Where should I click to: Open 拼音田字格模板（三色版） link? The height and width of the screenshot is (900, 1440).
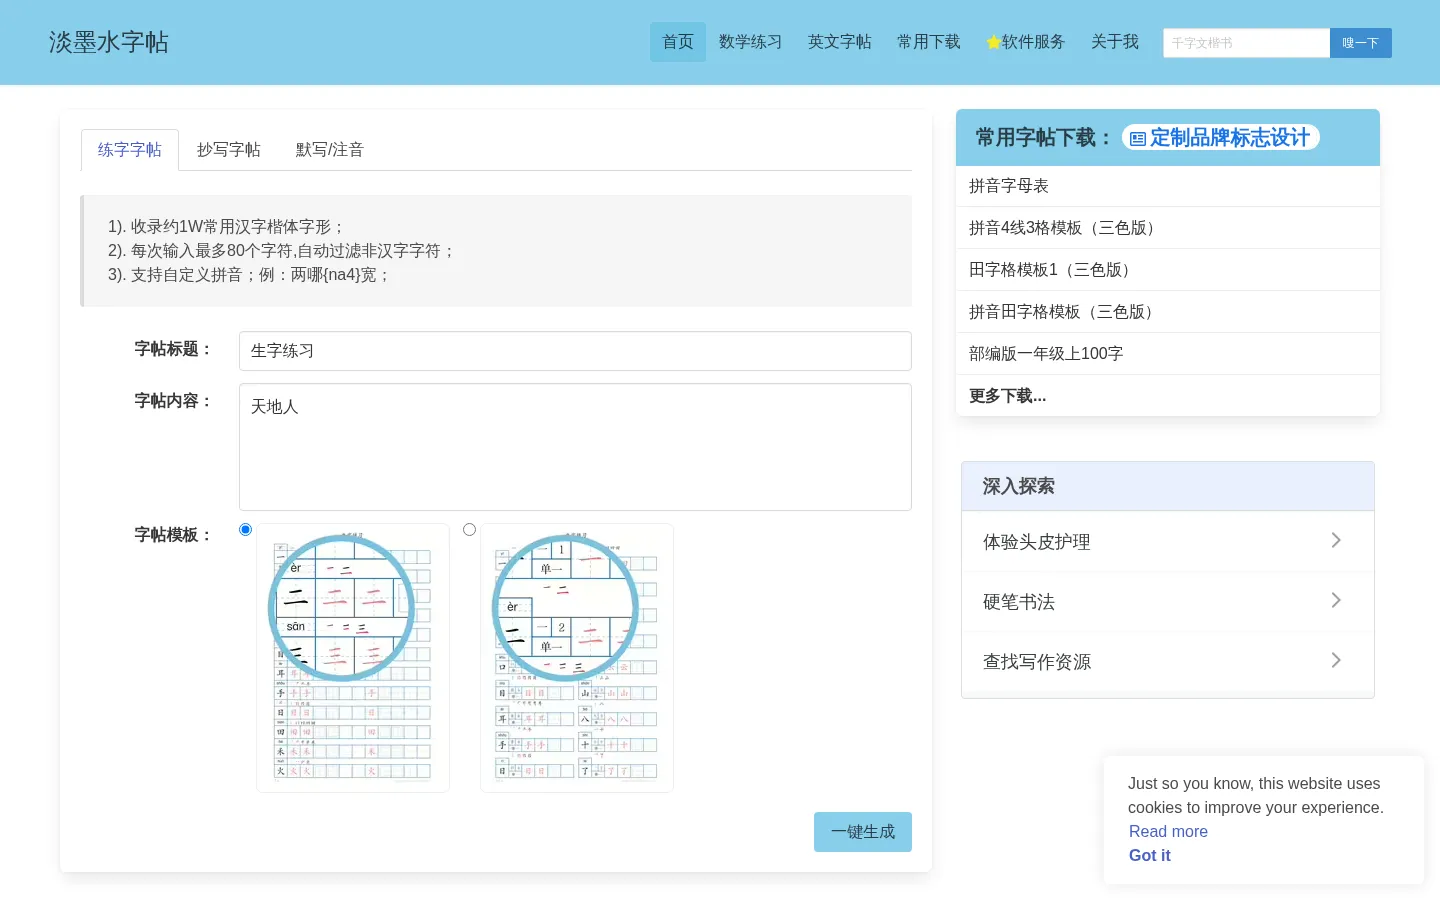point(1168,312)
